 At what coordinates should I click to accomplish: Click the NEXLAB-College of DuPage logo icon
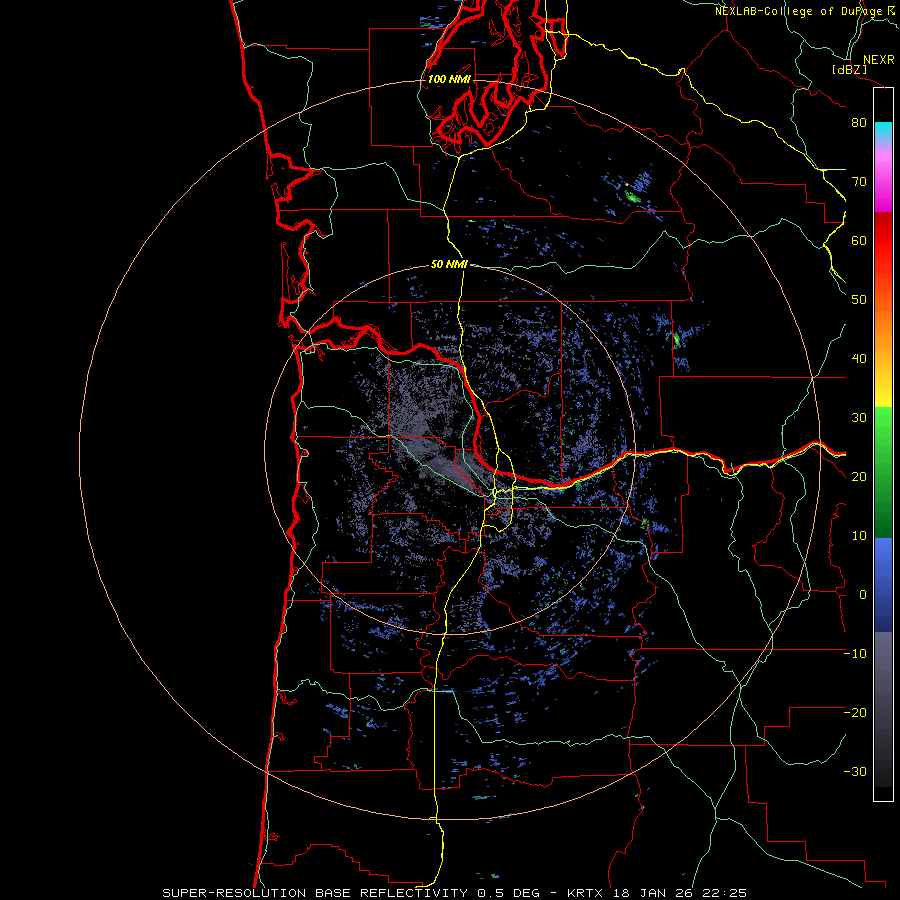(x=892, y=10)
